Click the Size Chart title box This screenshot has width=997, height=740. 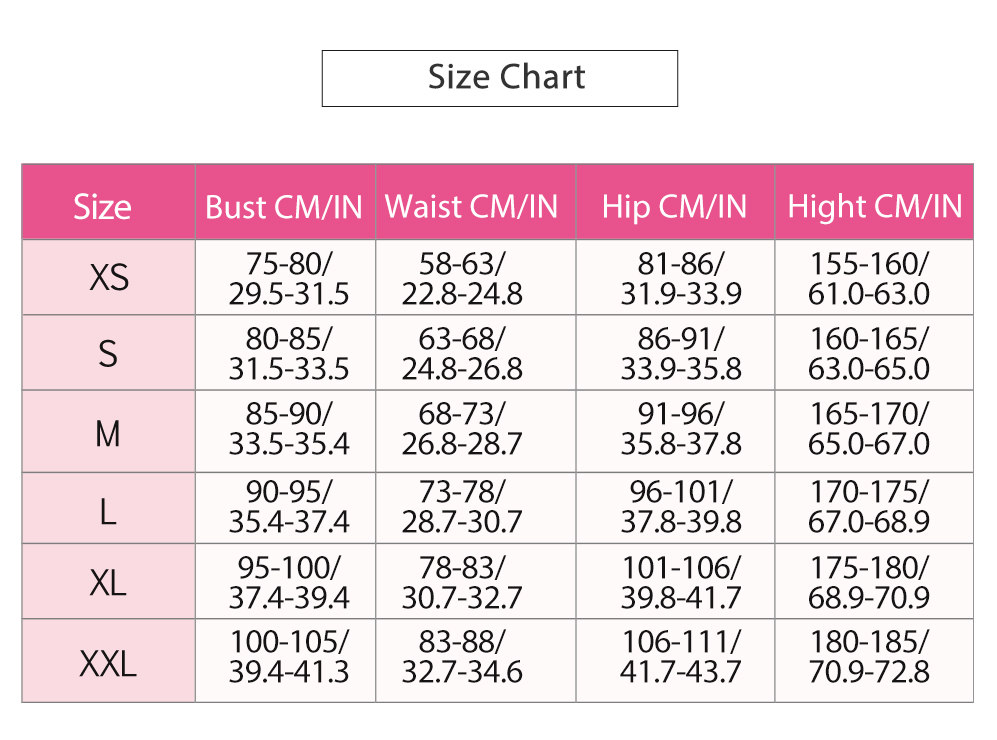[x=500, y=78]
